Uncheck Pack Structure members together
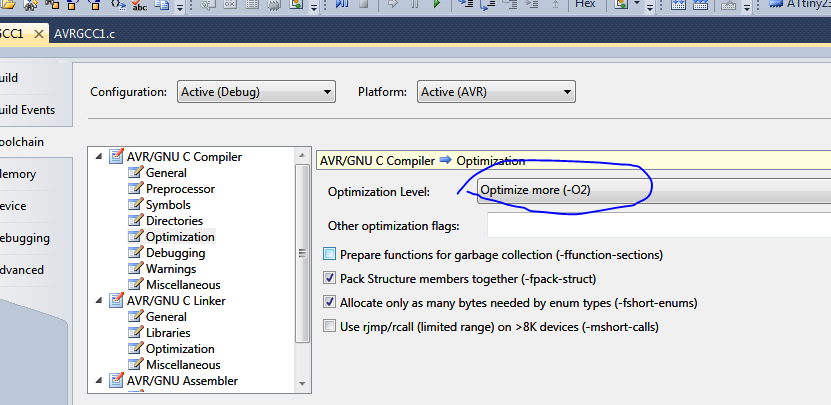The height and width of the screenshot is (405, 831). click(x=330, y=279)
